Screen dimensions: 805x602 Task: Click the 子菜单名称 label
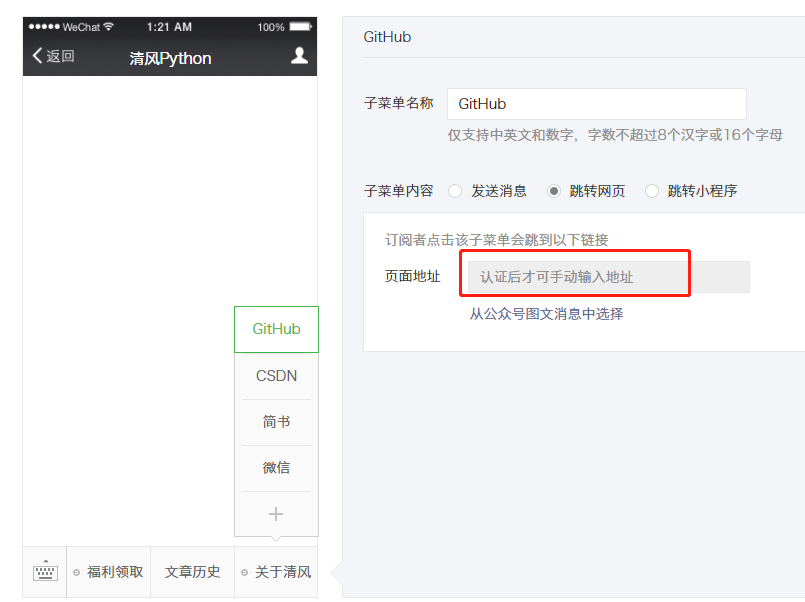click(398, 103)
